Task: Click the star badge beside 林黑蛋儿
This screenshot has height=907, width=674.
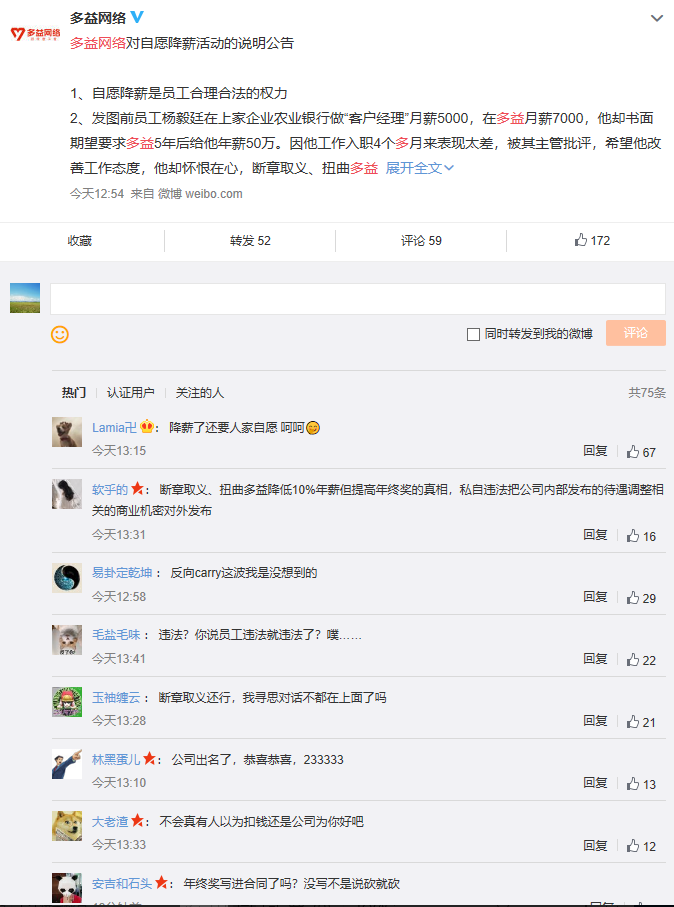Action: point(149,758)
